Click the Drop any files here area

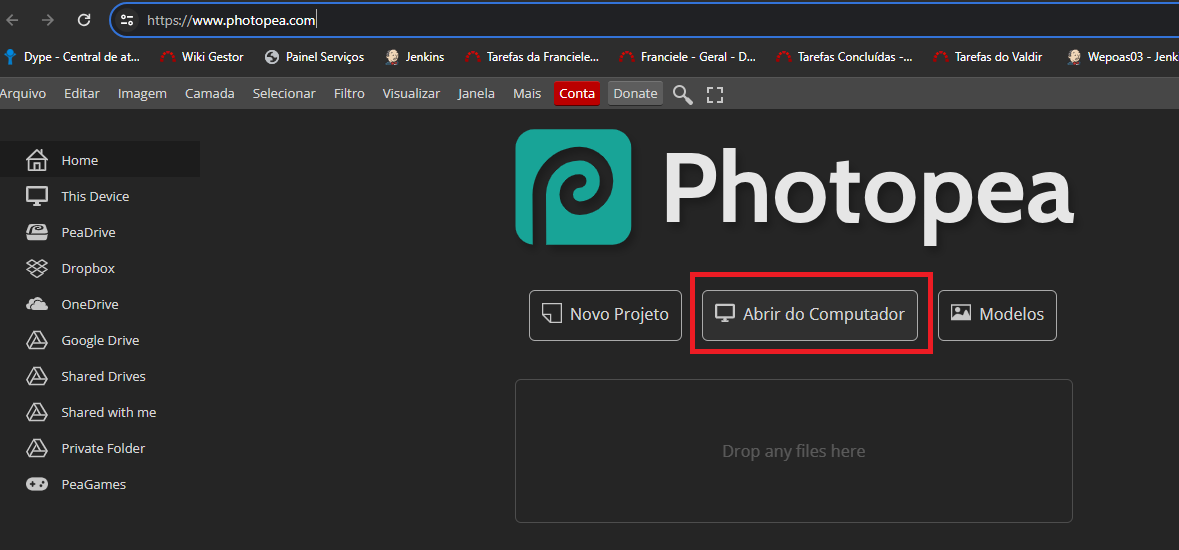pos(793,451)
